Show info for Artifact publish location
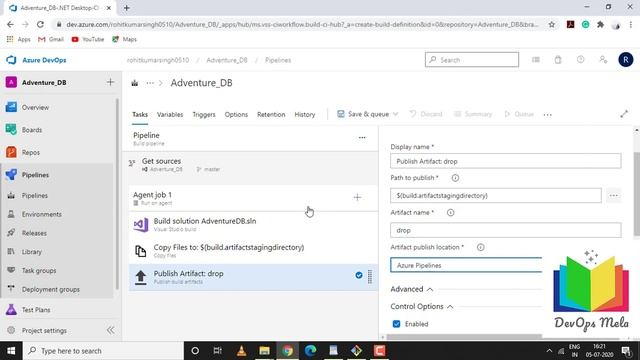Viewport: 640px width, 360px height. tap(480, 247)
